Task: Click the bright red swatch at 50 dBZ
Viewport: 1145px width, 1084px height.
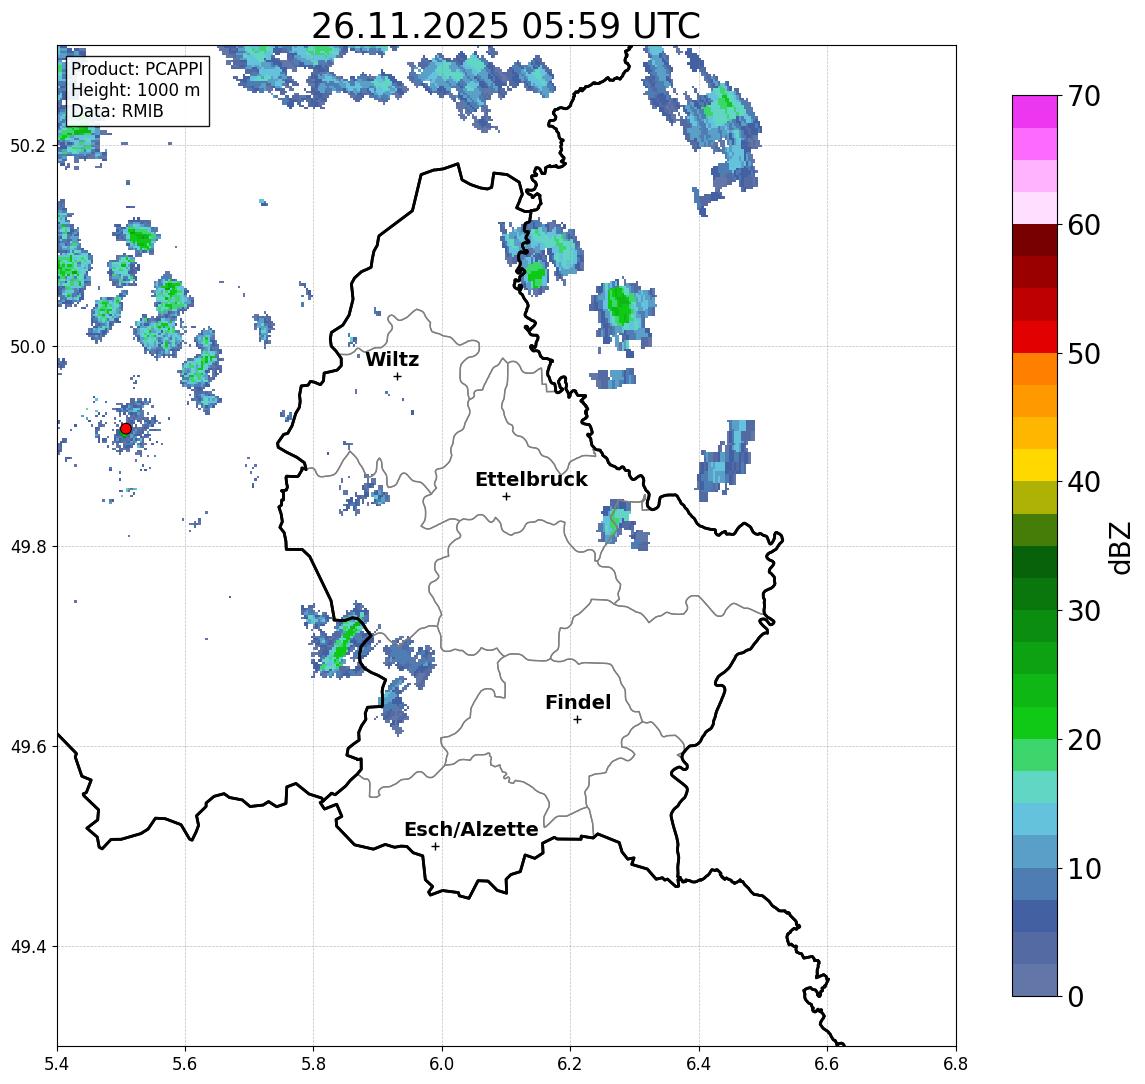Action: coord(1035,337)
